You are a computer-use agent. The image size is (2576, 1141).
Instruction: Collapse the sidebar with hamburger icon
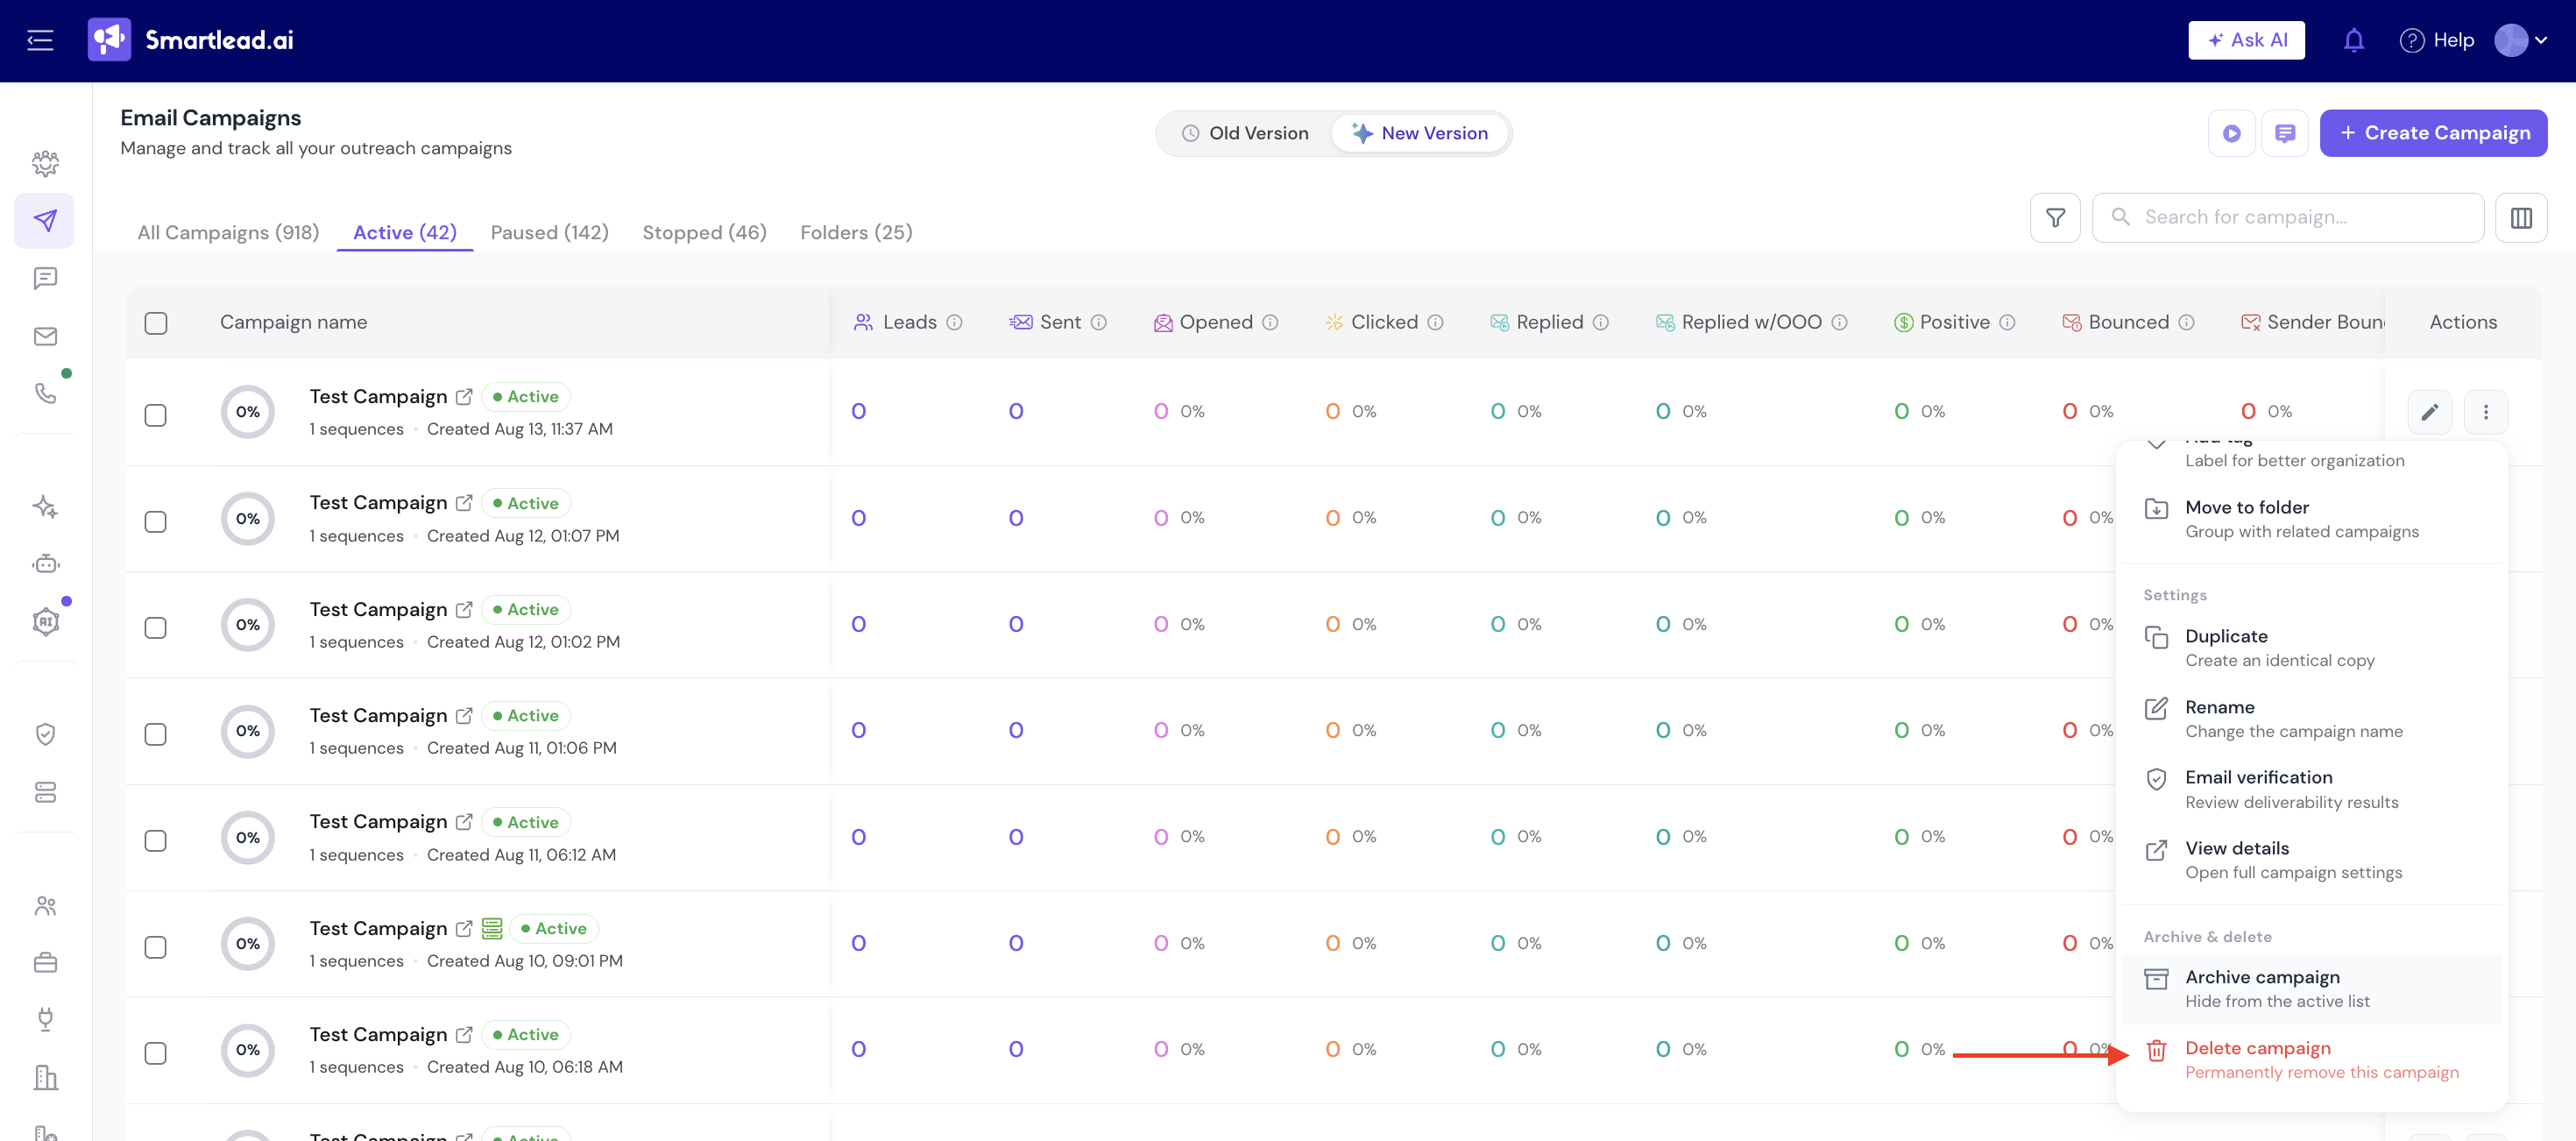pos(40,41)
